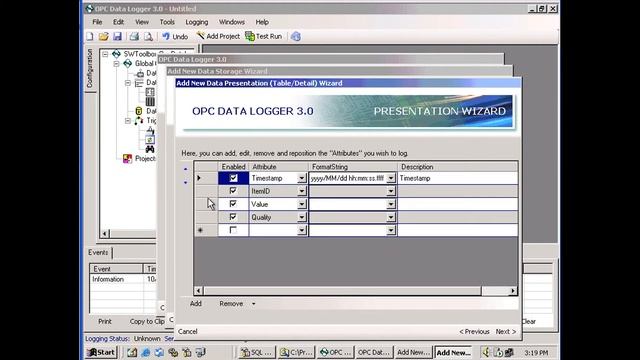Open the Timestamp attribute dropdown

[302, 178]
